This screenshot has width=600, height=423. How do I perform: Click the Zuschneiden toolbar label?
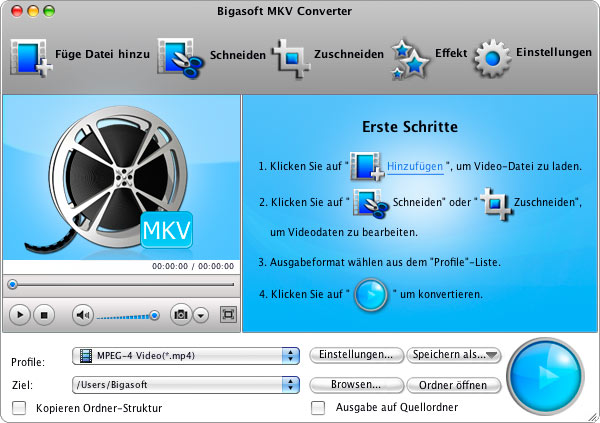tap(349, 54)
